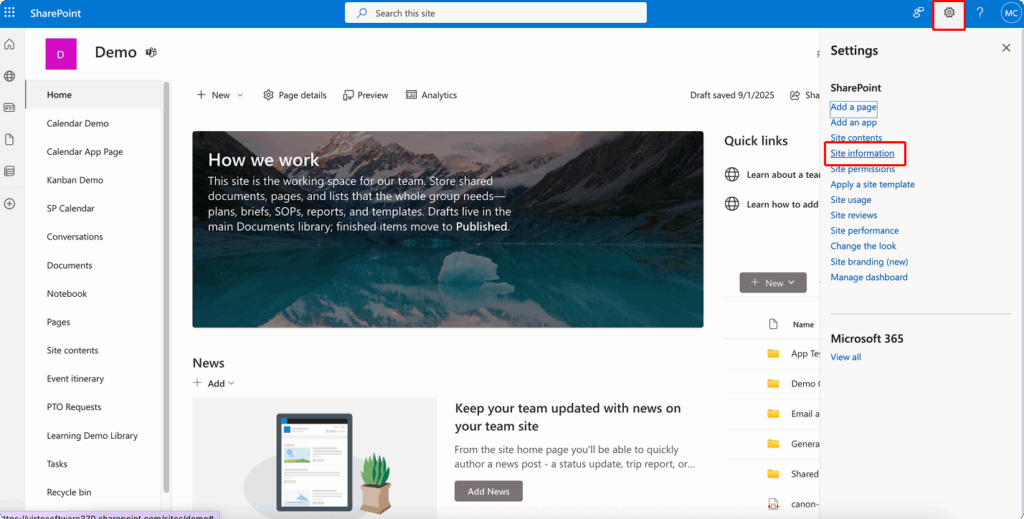Click the Search this site field
The width and height of the screenshot is (1024, 519).
click(495, 13)
